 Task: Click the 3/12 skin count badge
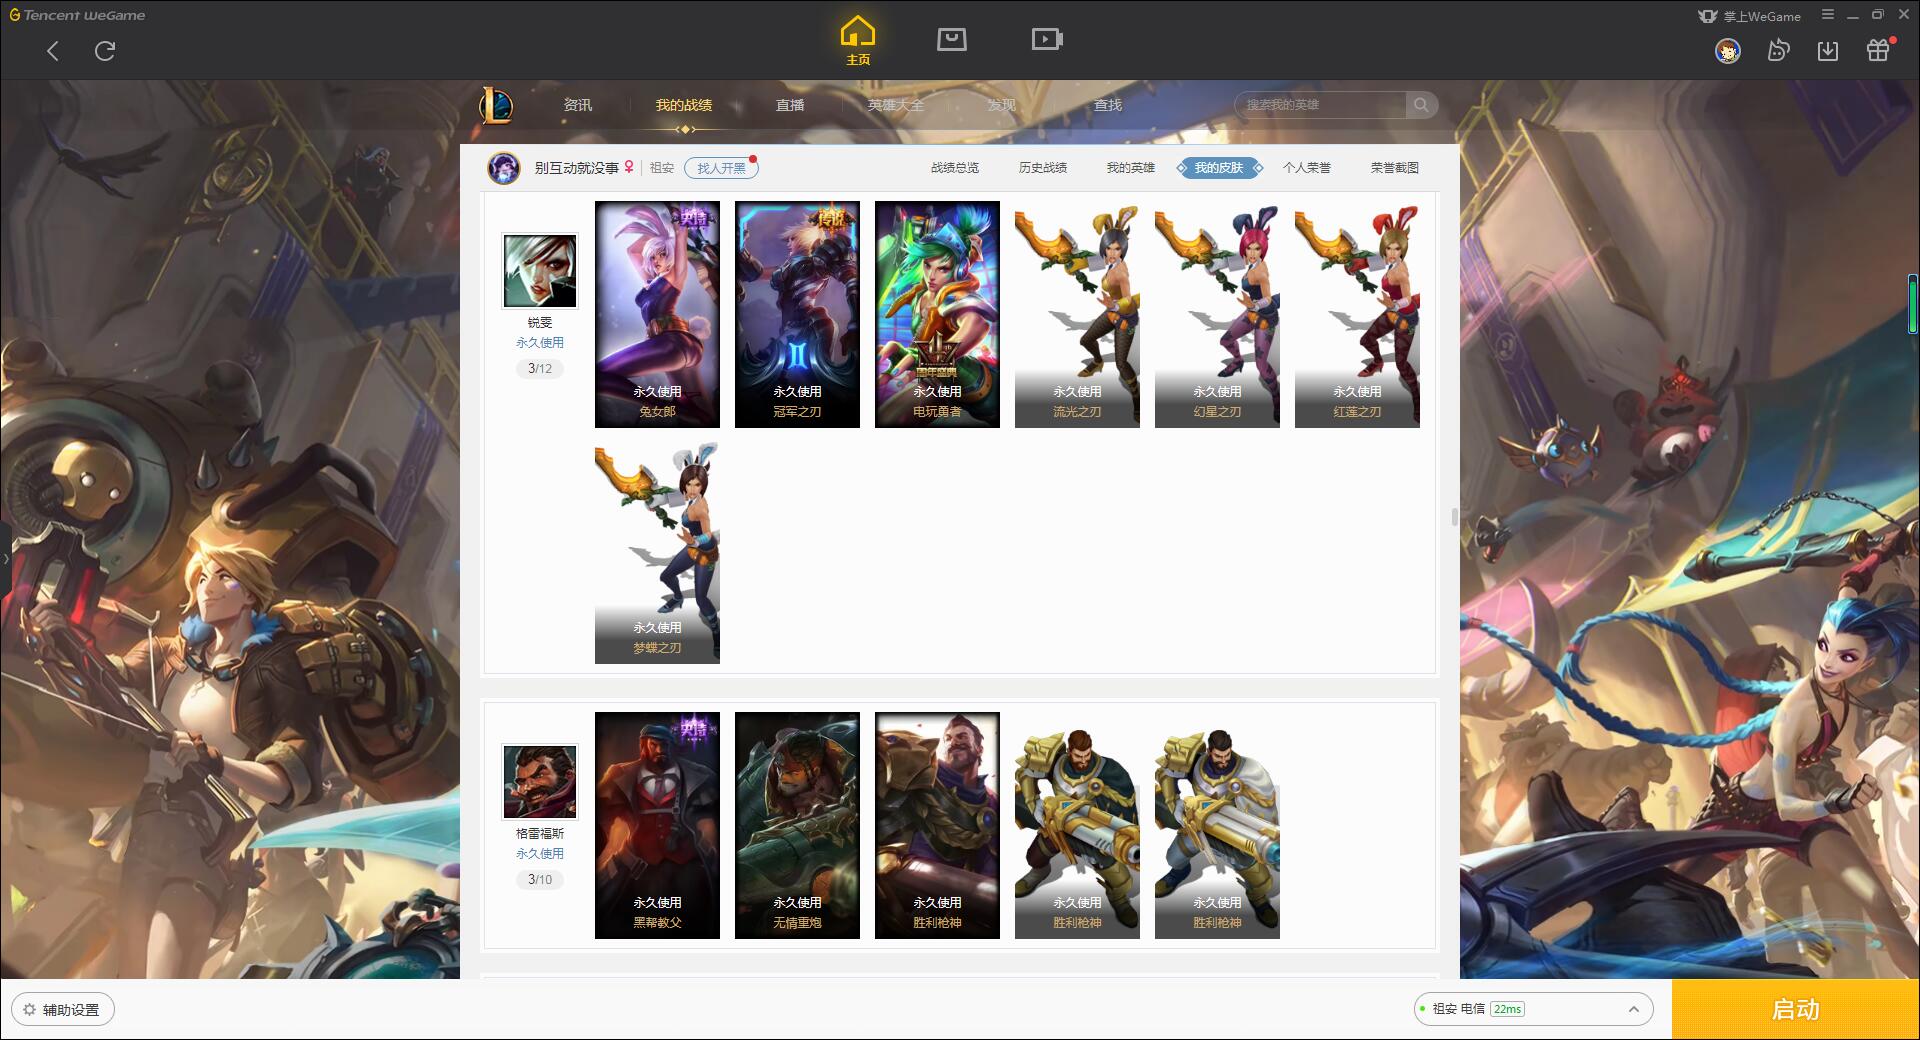point(540,369)
